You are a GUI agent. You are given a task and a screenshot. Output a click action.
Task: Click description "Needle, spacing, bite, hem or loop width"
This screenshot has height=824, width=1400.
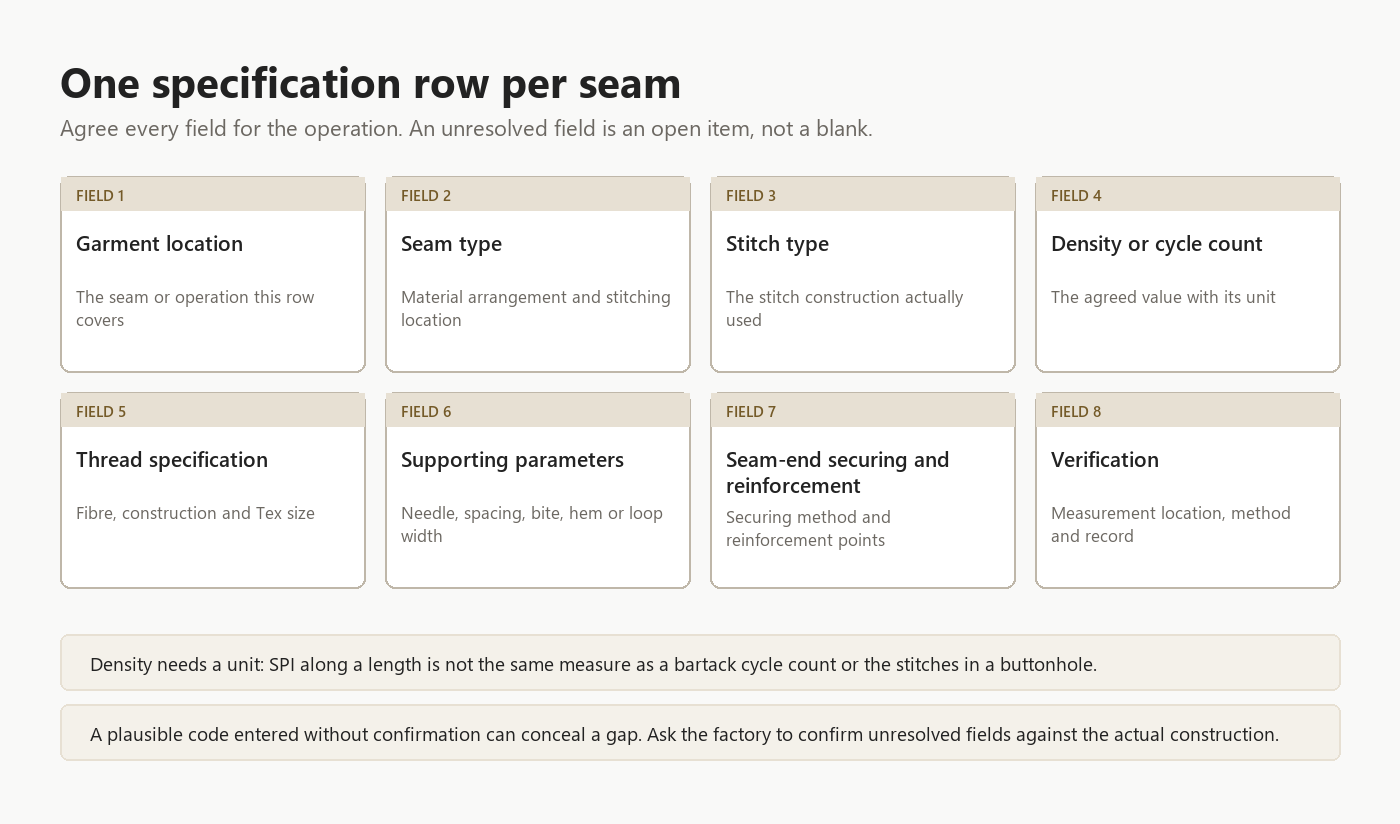click(532, 525)
